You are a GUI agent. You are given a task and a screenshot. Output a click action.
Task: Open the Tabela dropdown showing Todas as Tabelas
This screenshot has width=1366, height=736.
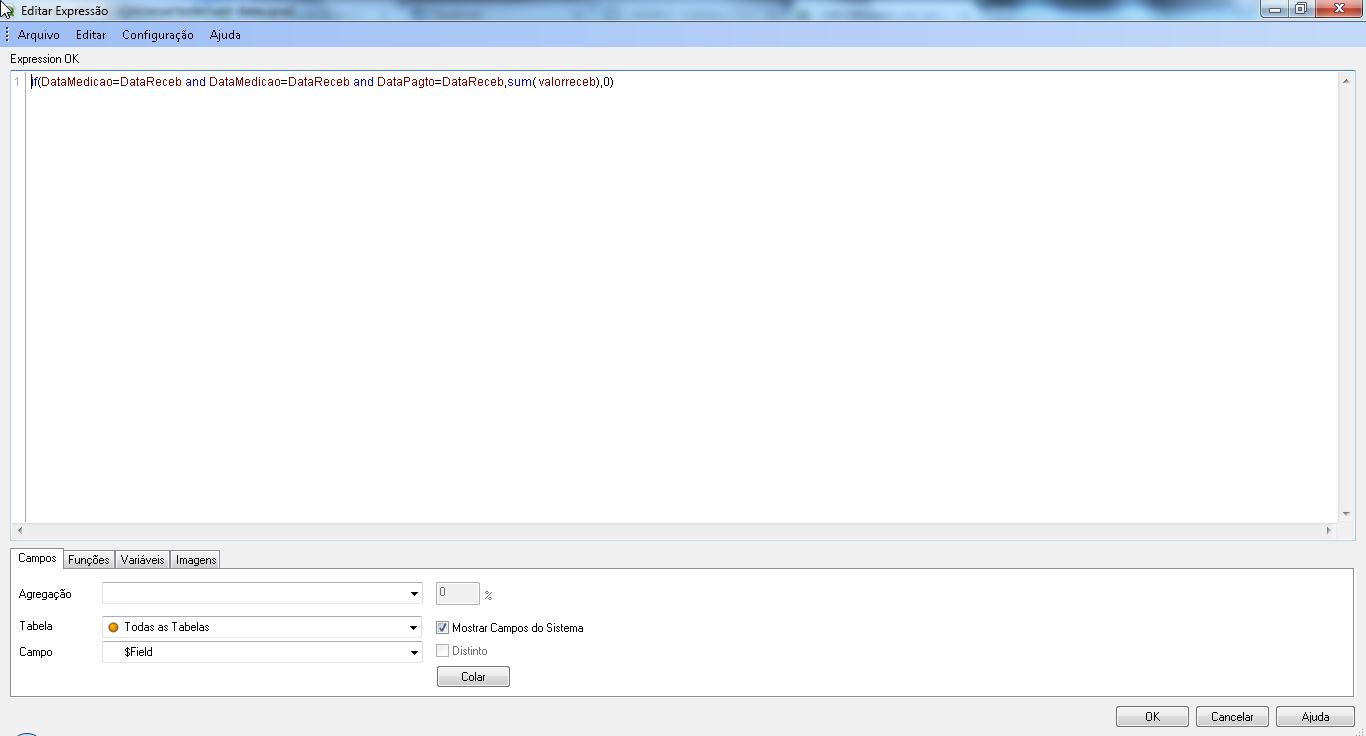pos(262,628)
